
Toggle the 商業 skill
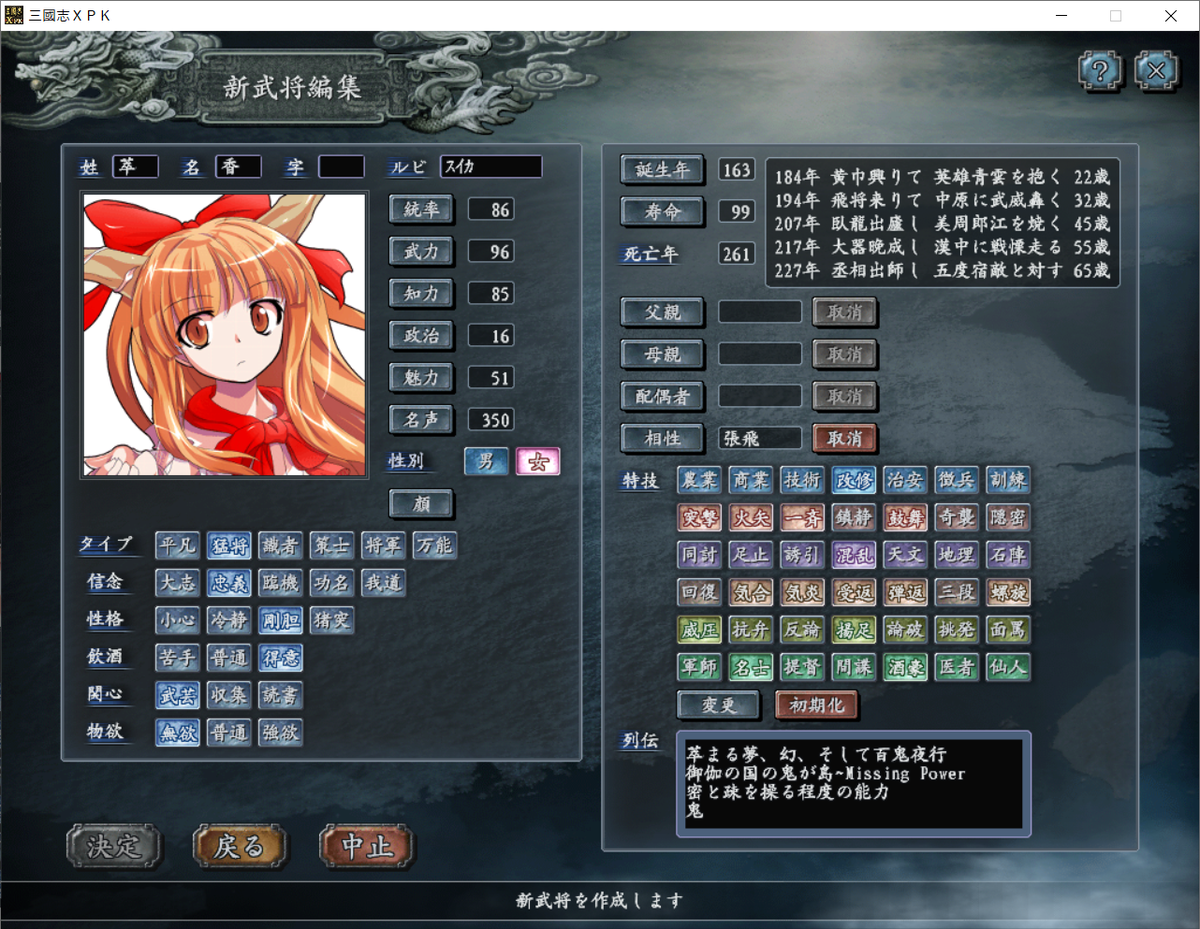click(750, 480)
